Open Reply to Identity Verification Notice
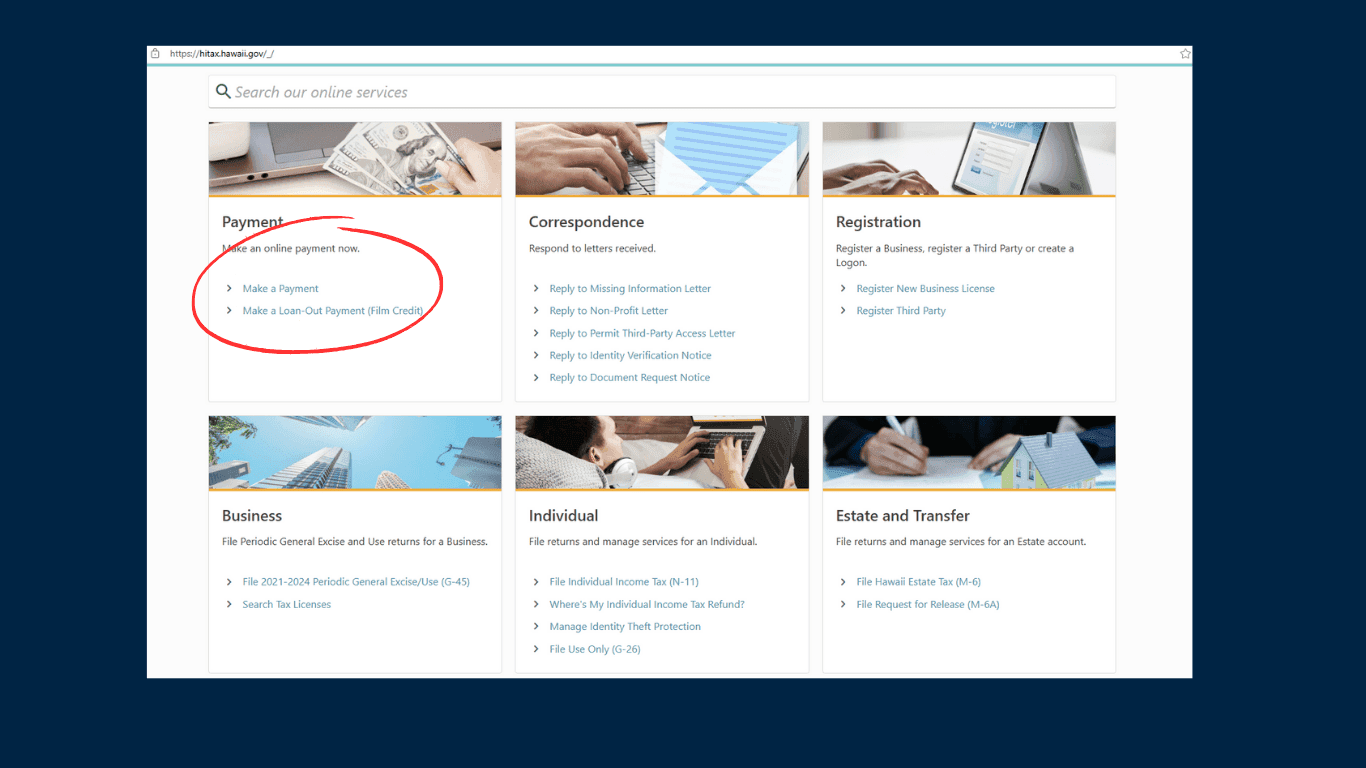 (630, 356)
